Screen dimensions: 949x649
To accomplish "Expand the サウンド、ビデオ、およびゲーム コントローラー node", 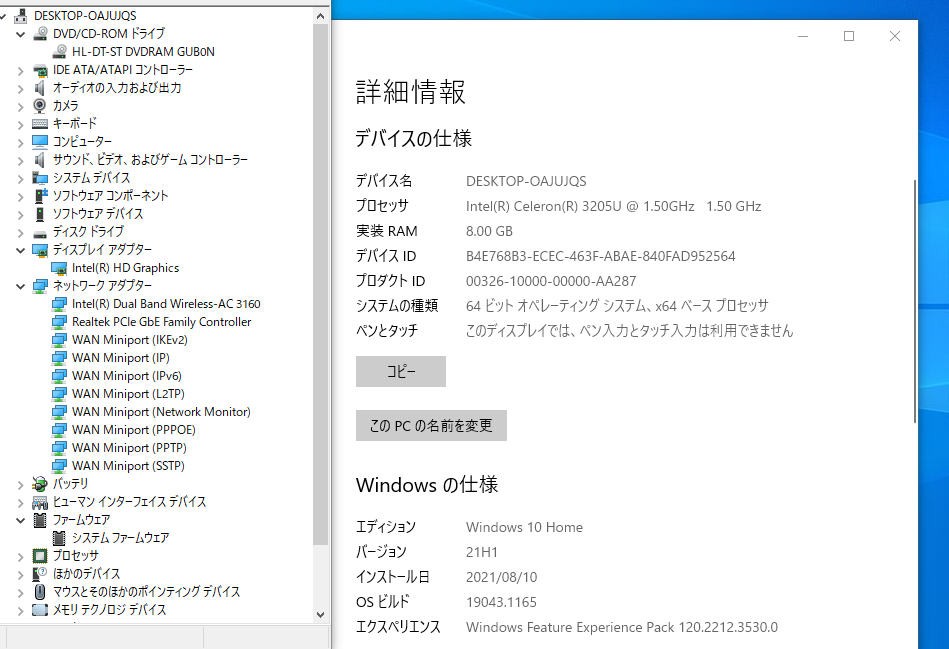I will [x=21, y=160].
